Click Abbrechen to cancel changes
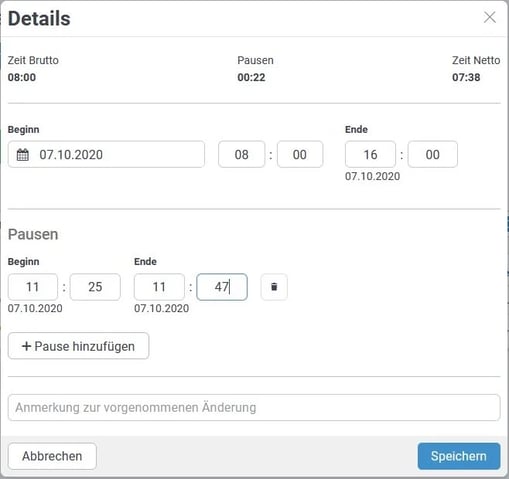The image size is (509, 479). click(x=52, y=456)
